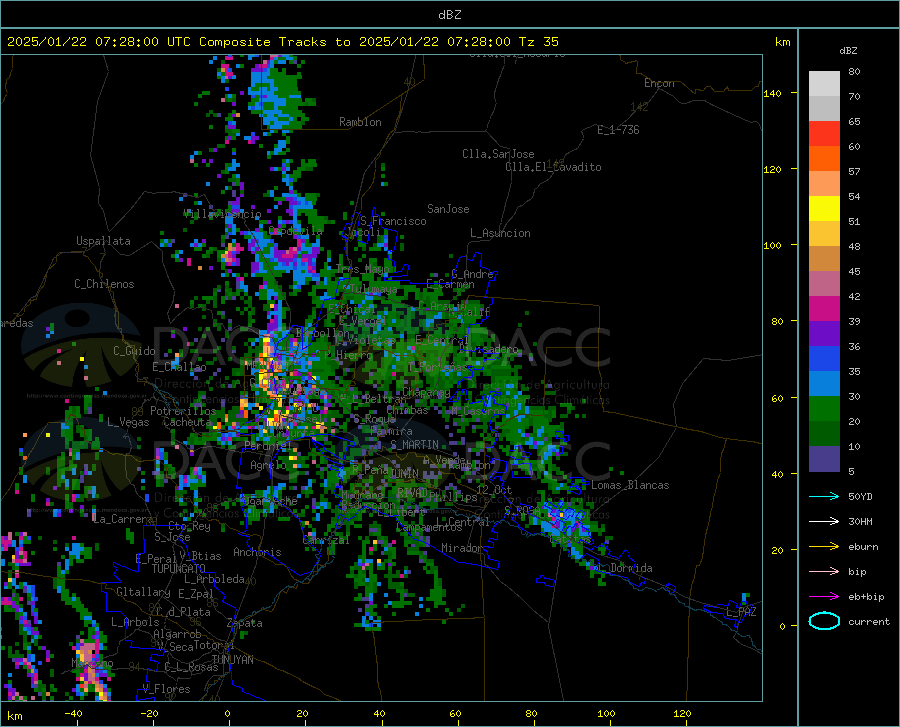Click the Mirador map label
The height and width of the screenshot is (727, 900).
(x=462, y=548)
